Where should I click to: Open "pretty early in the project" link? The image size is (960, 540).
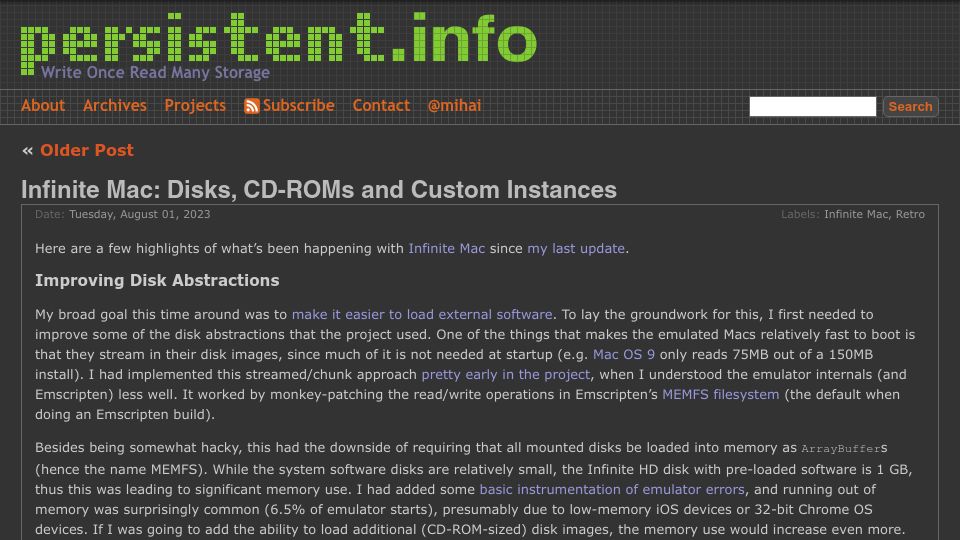pyautogui.click(x=506, y=375)
